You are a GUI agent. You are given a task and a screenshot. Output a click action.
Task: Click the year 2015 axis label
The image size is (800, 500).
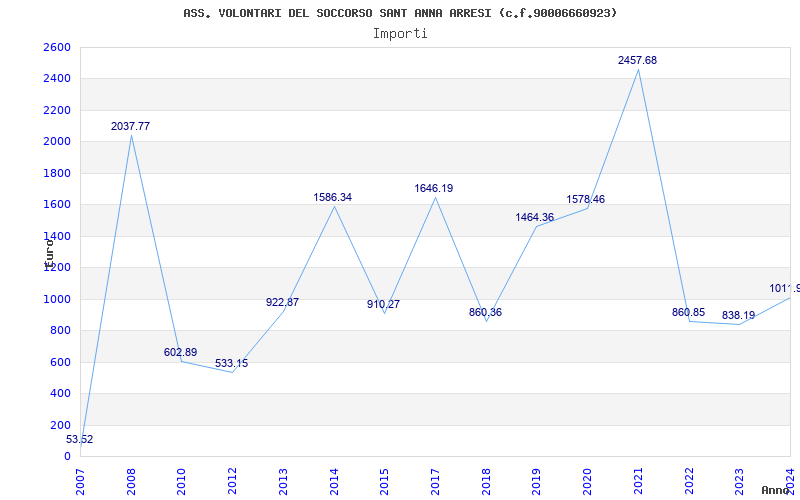click(x=385, y=481)
